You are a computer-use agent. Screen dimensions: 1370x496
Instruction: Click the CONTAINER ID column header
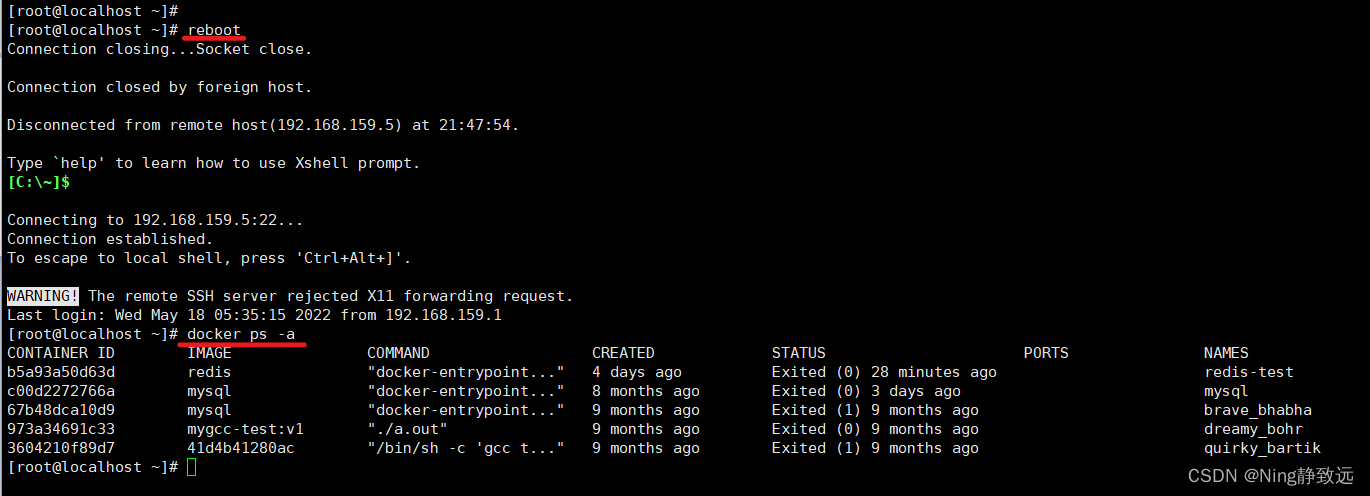[x=61, y=353]
